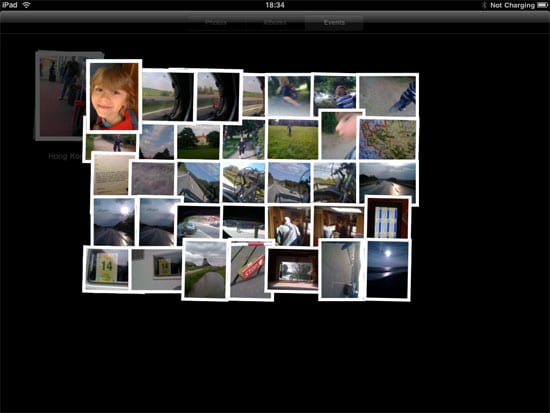The width and height of the screenshot is (550, 413).
Task: Open the child face profile photo
Action: tap(339, 135)
